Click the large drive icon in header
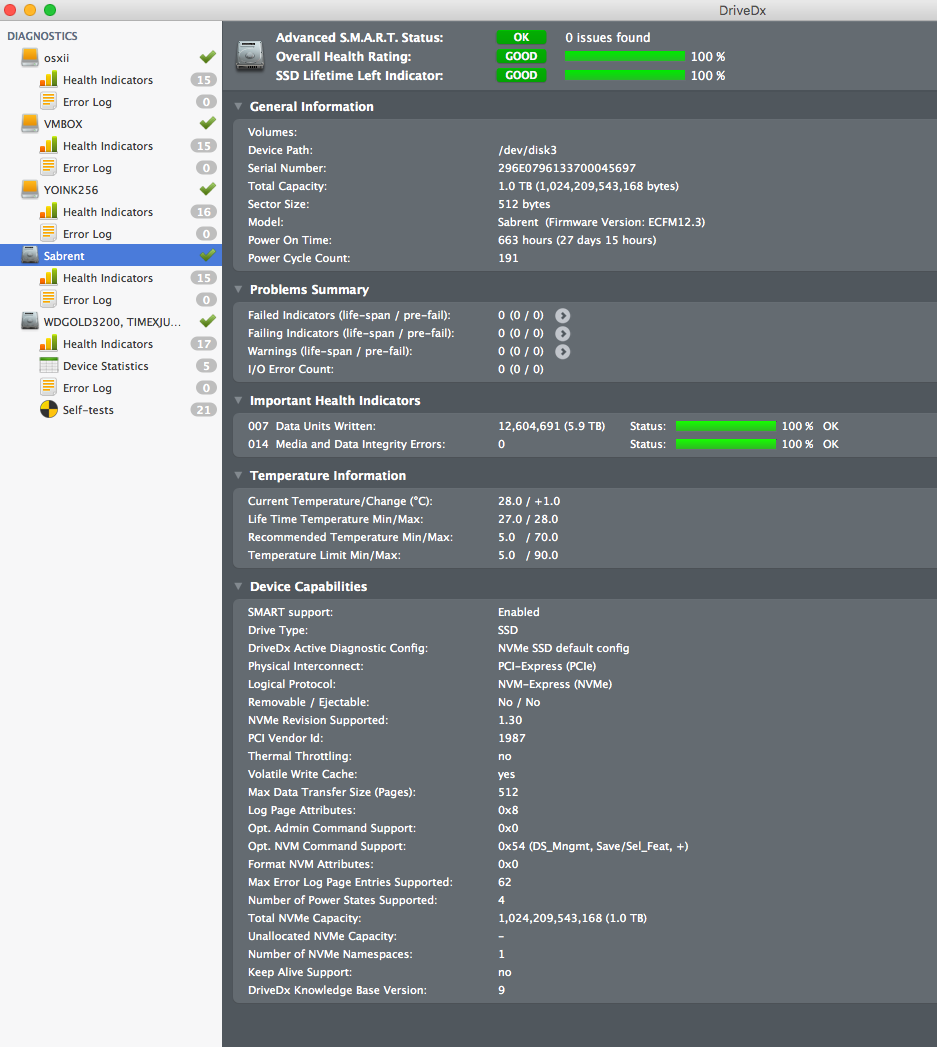 coord(250,56)
